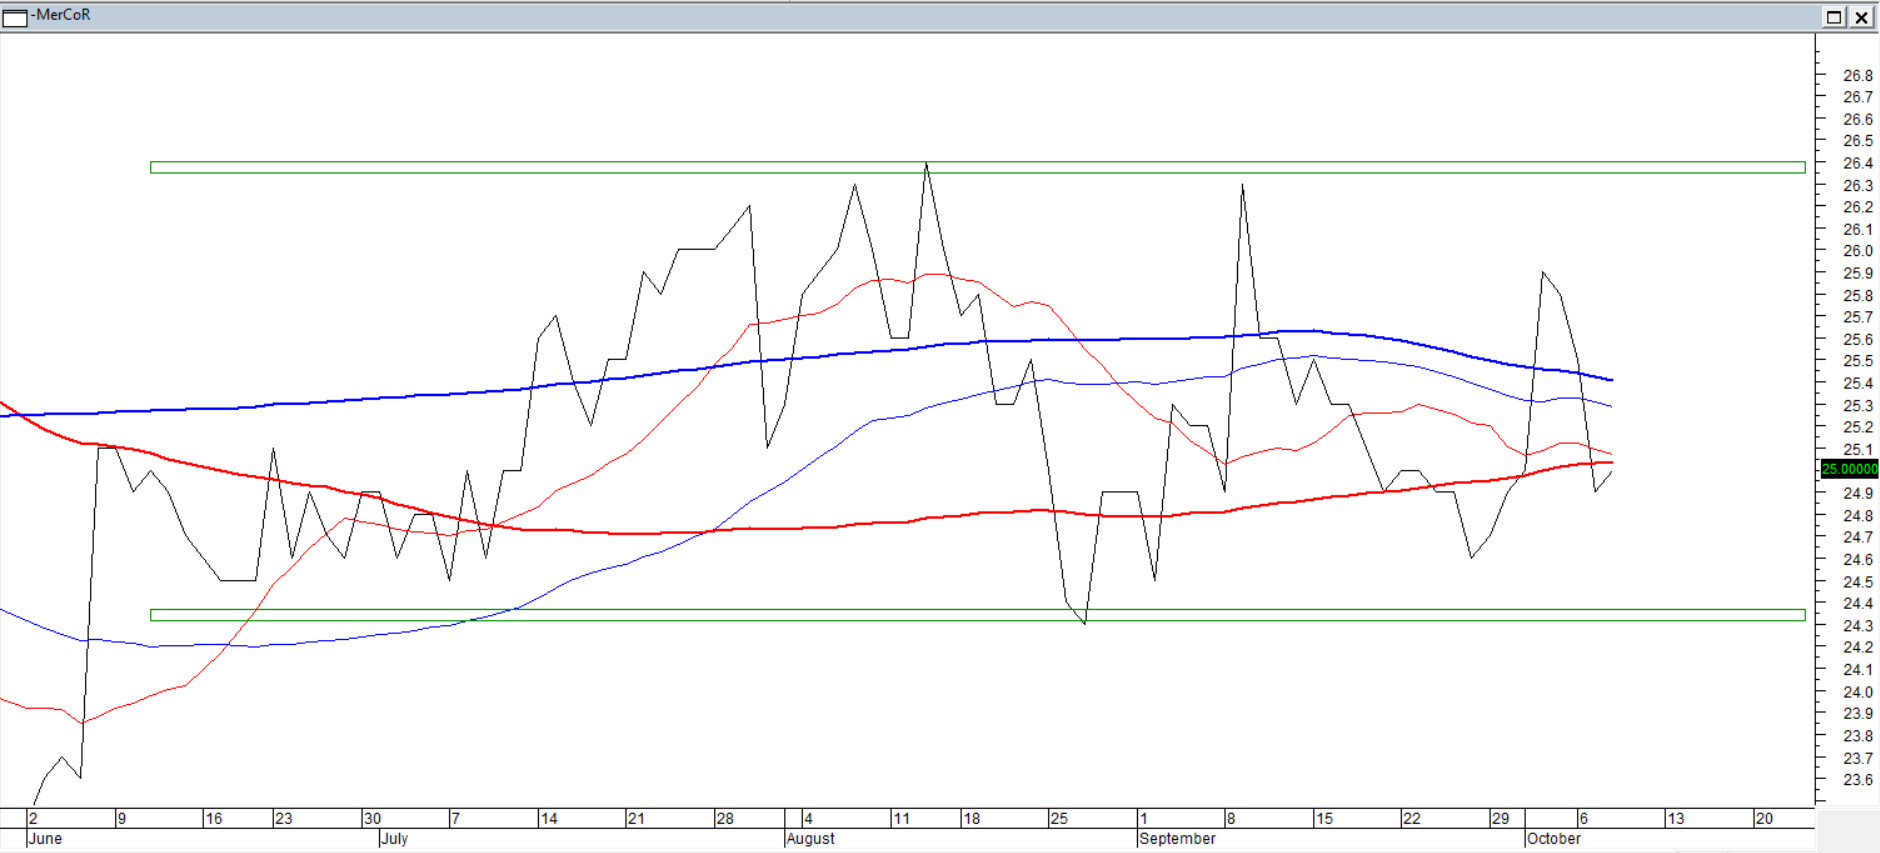Select the right end of thick blue average line
Viewport: 1880px width, 853px height.
(x=1611, y=380)
